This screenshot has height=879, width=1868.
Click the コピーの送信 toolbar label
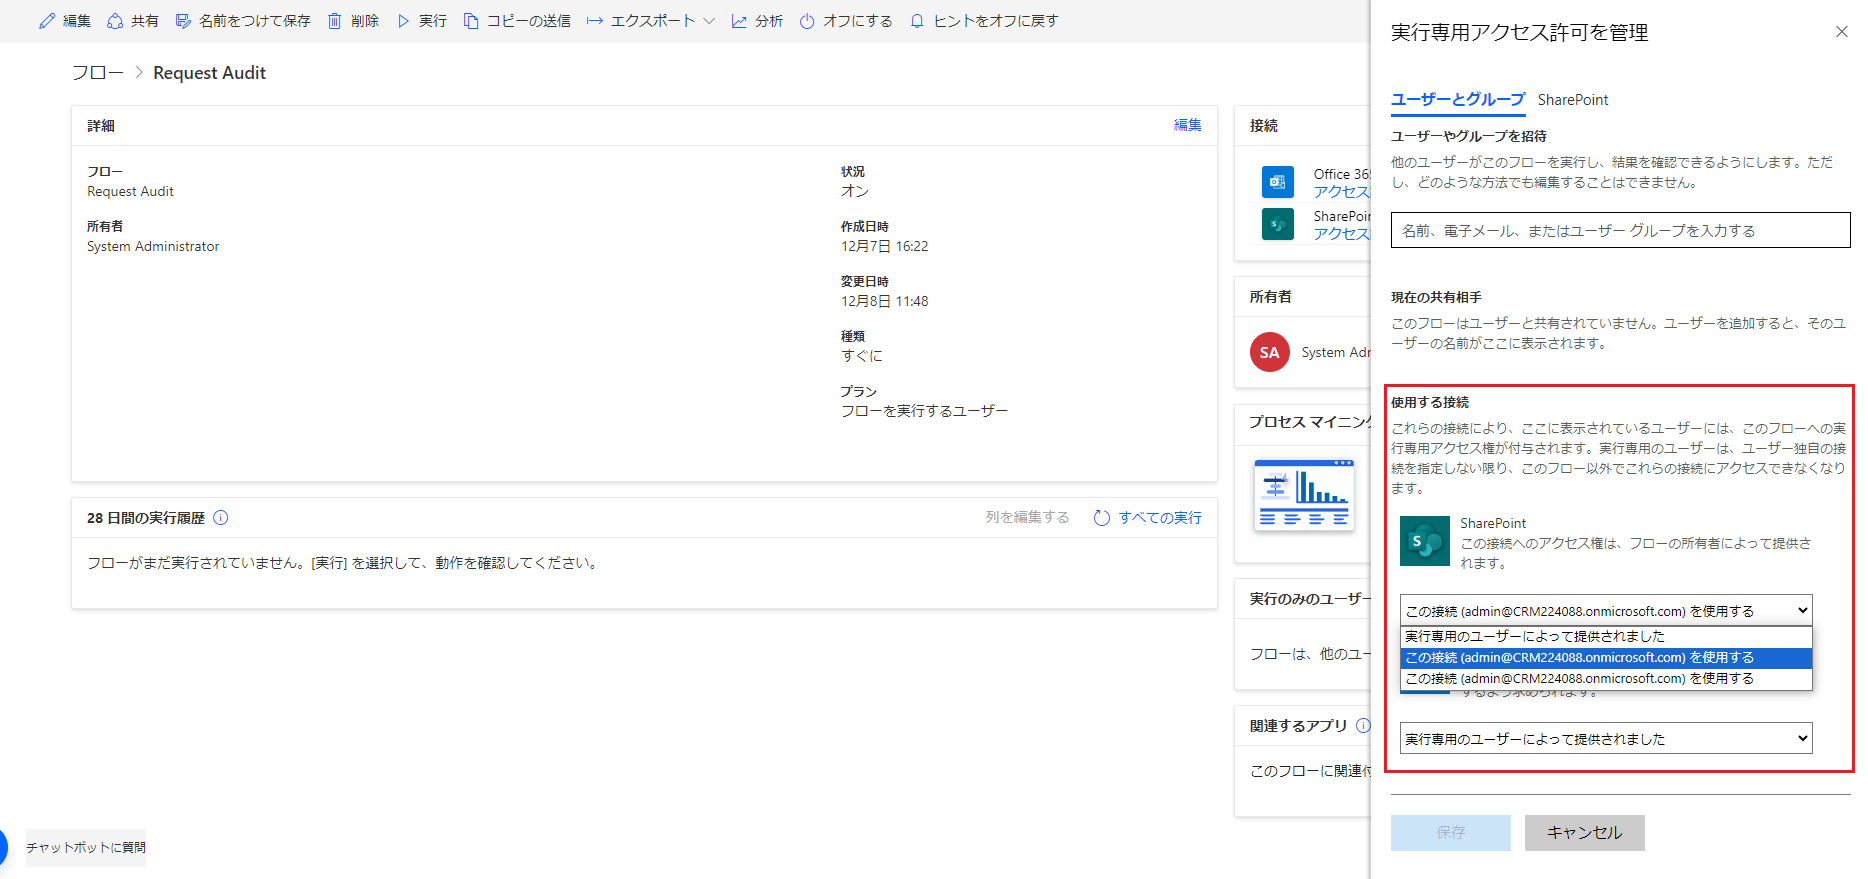(528, 21)
